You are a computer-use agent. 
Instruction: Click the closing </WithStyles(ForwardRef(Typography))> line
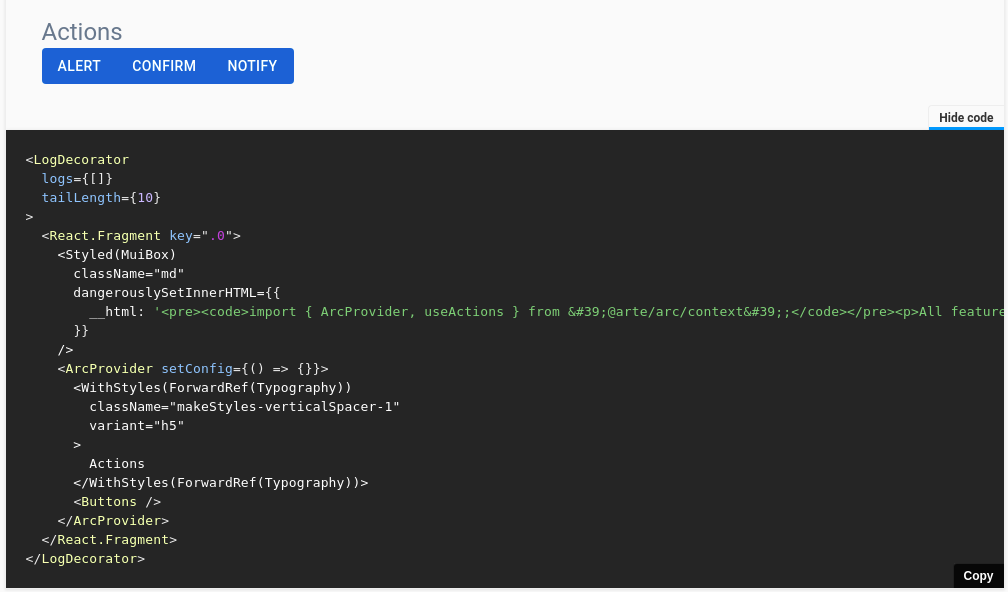pos(220,483)
